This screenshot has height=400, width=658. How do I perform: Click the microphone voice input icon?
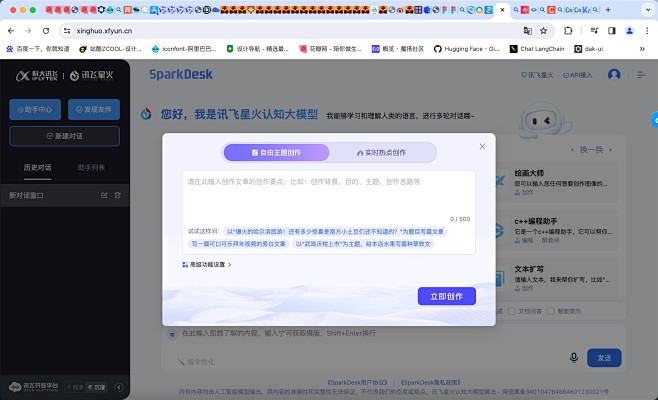[574, 358]
